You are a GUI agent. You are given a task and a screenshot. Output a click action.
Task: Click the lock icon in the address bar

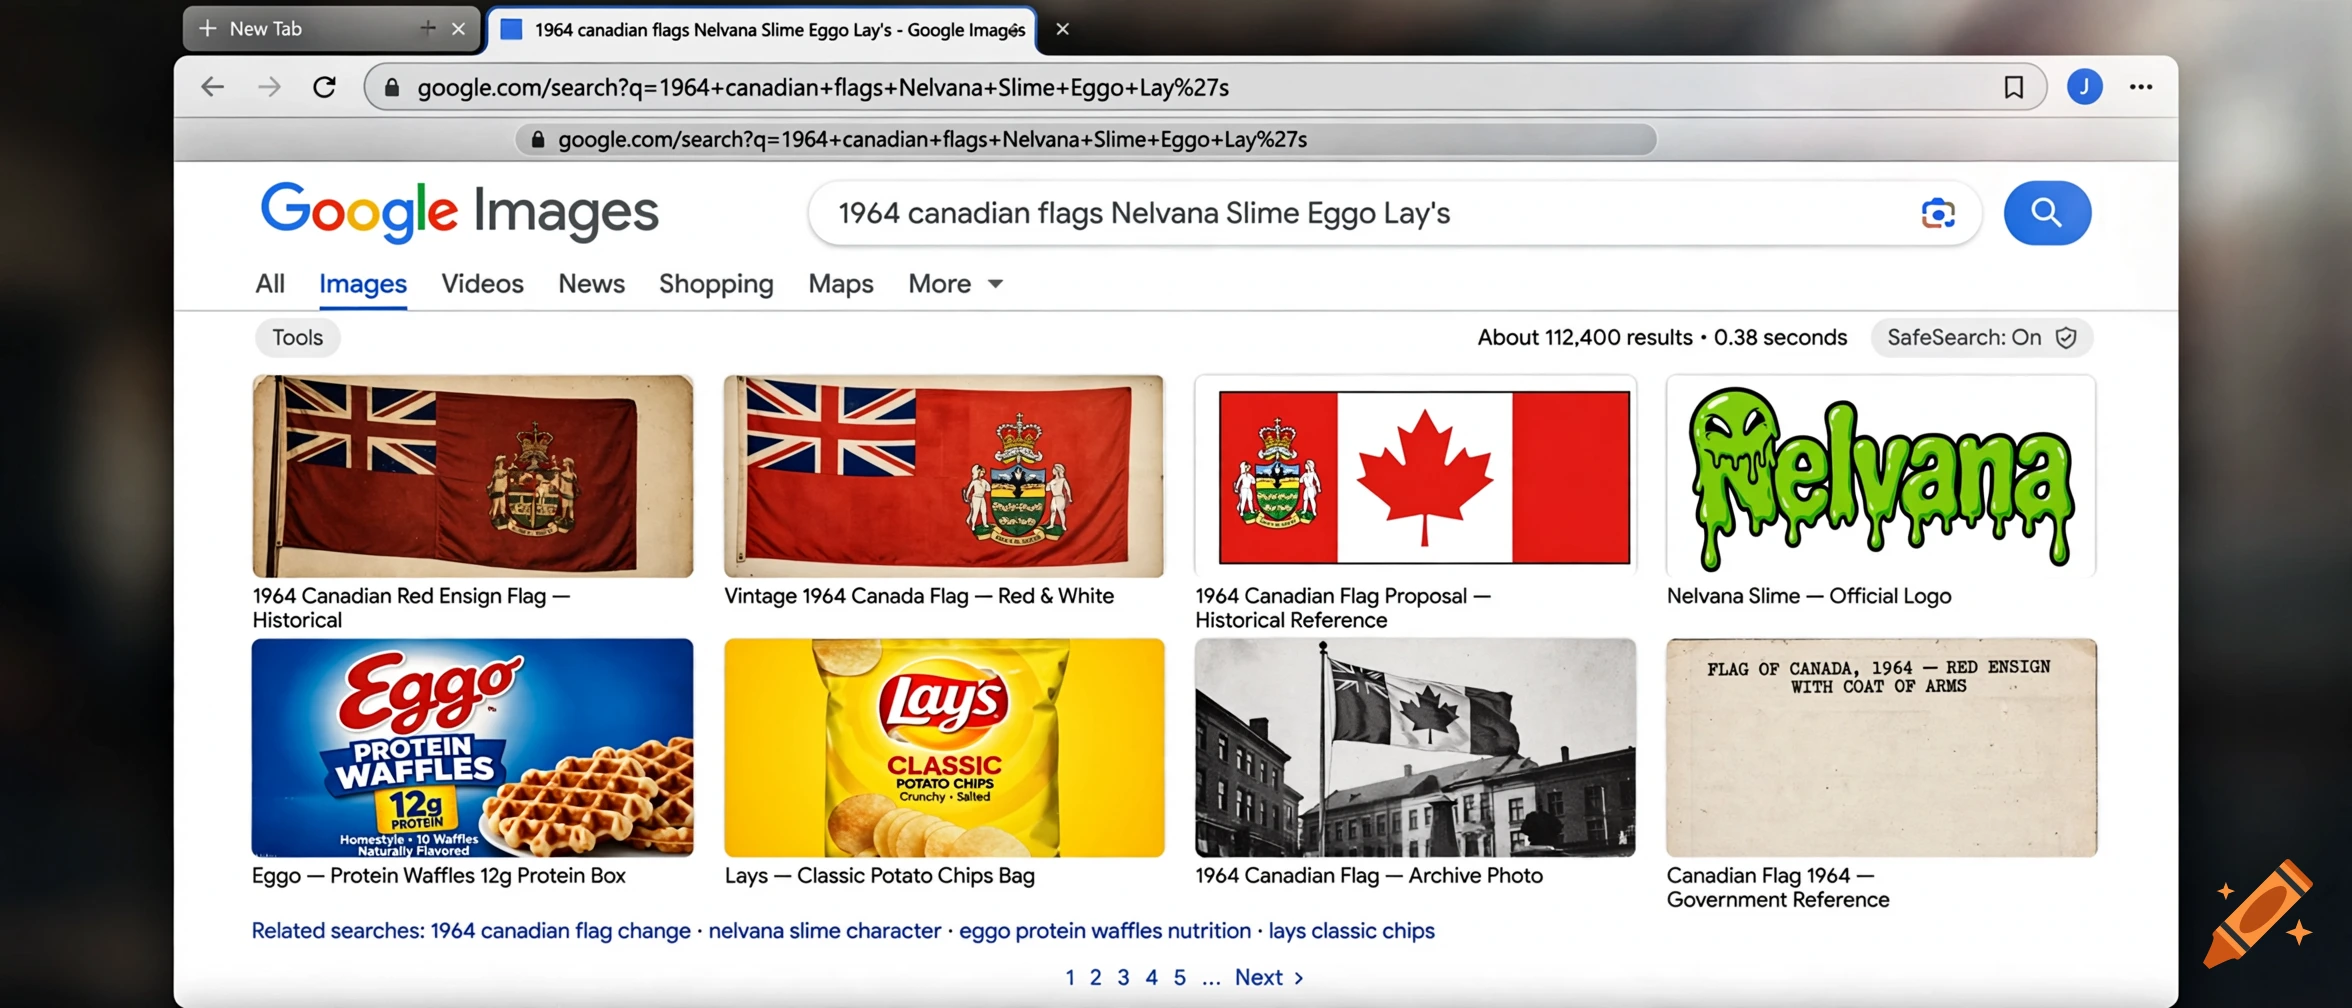[x=392, y=87]
